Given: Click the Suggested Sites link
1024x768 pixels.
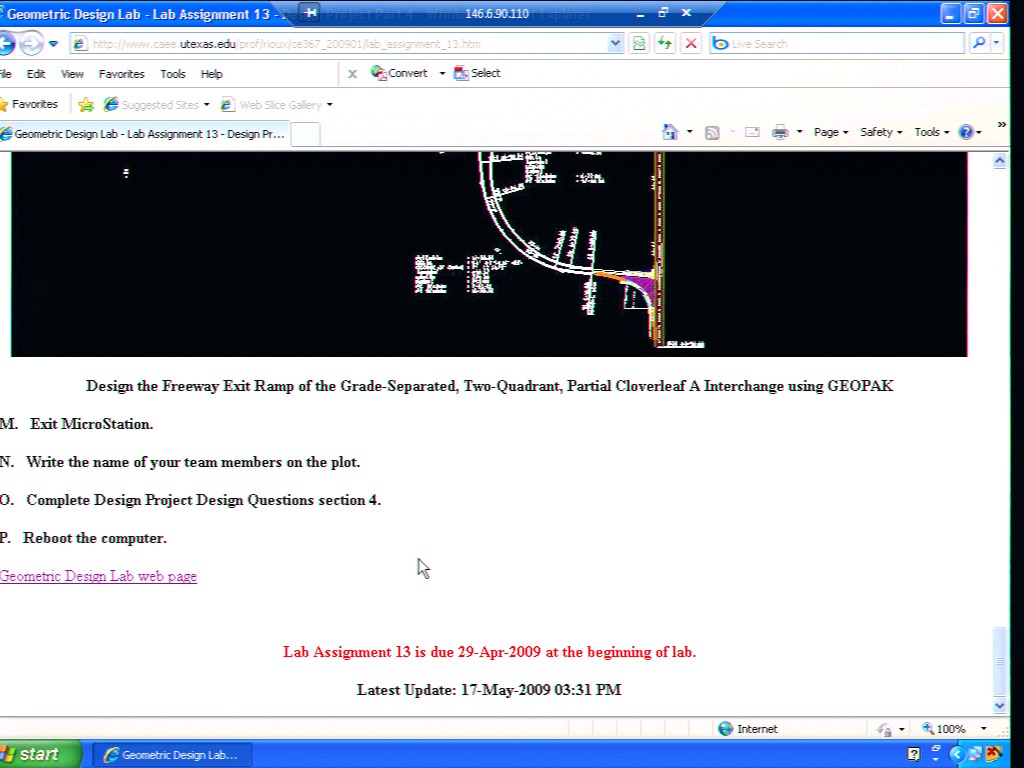Looking at the screenshot, I should coord(153,104).
